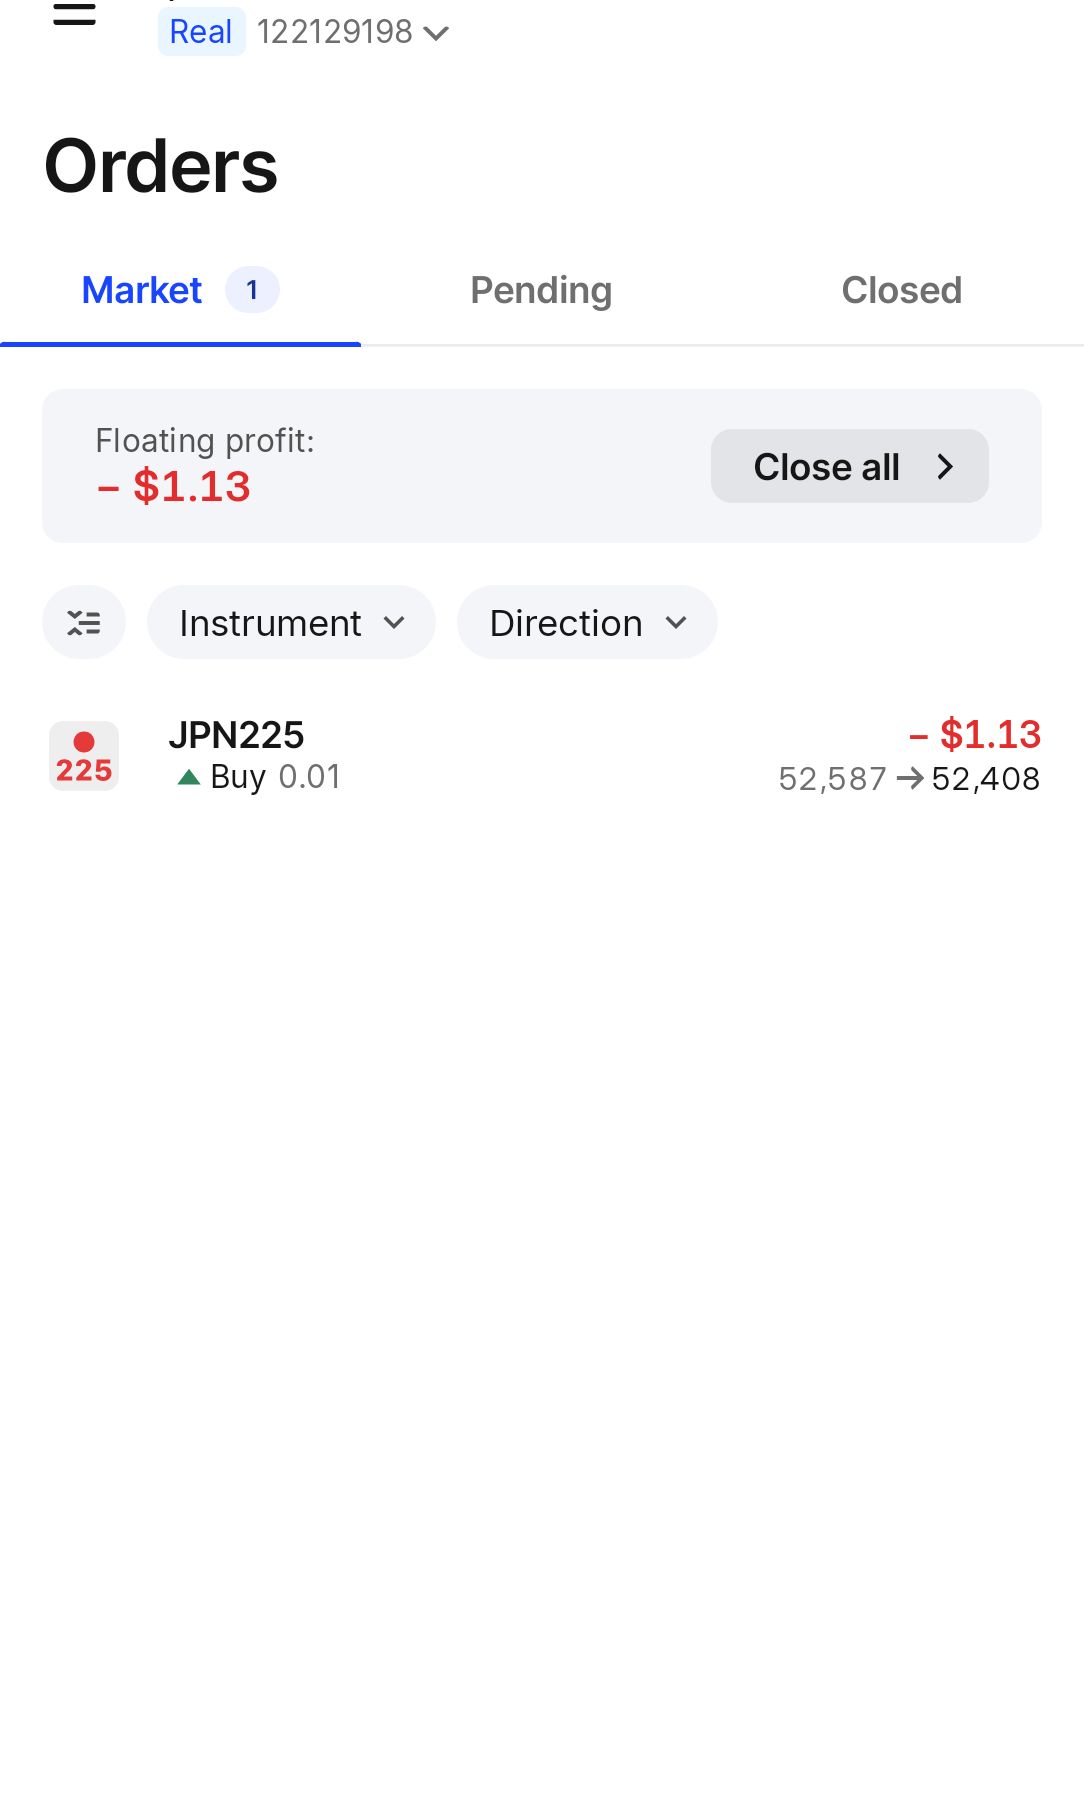Image resolution: width=1084 pixels, height=1796 pixels.
Task: Click the green Buy direction triangle
Action: tap(188, 777)
